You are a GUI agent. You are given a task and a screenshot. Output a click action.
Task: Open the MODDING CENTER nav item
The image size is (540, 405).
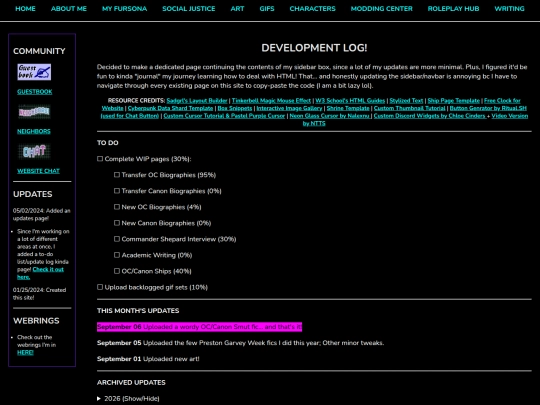(382, 9)
